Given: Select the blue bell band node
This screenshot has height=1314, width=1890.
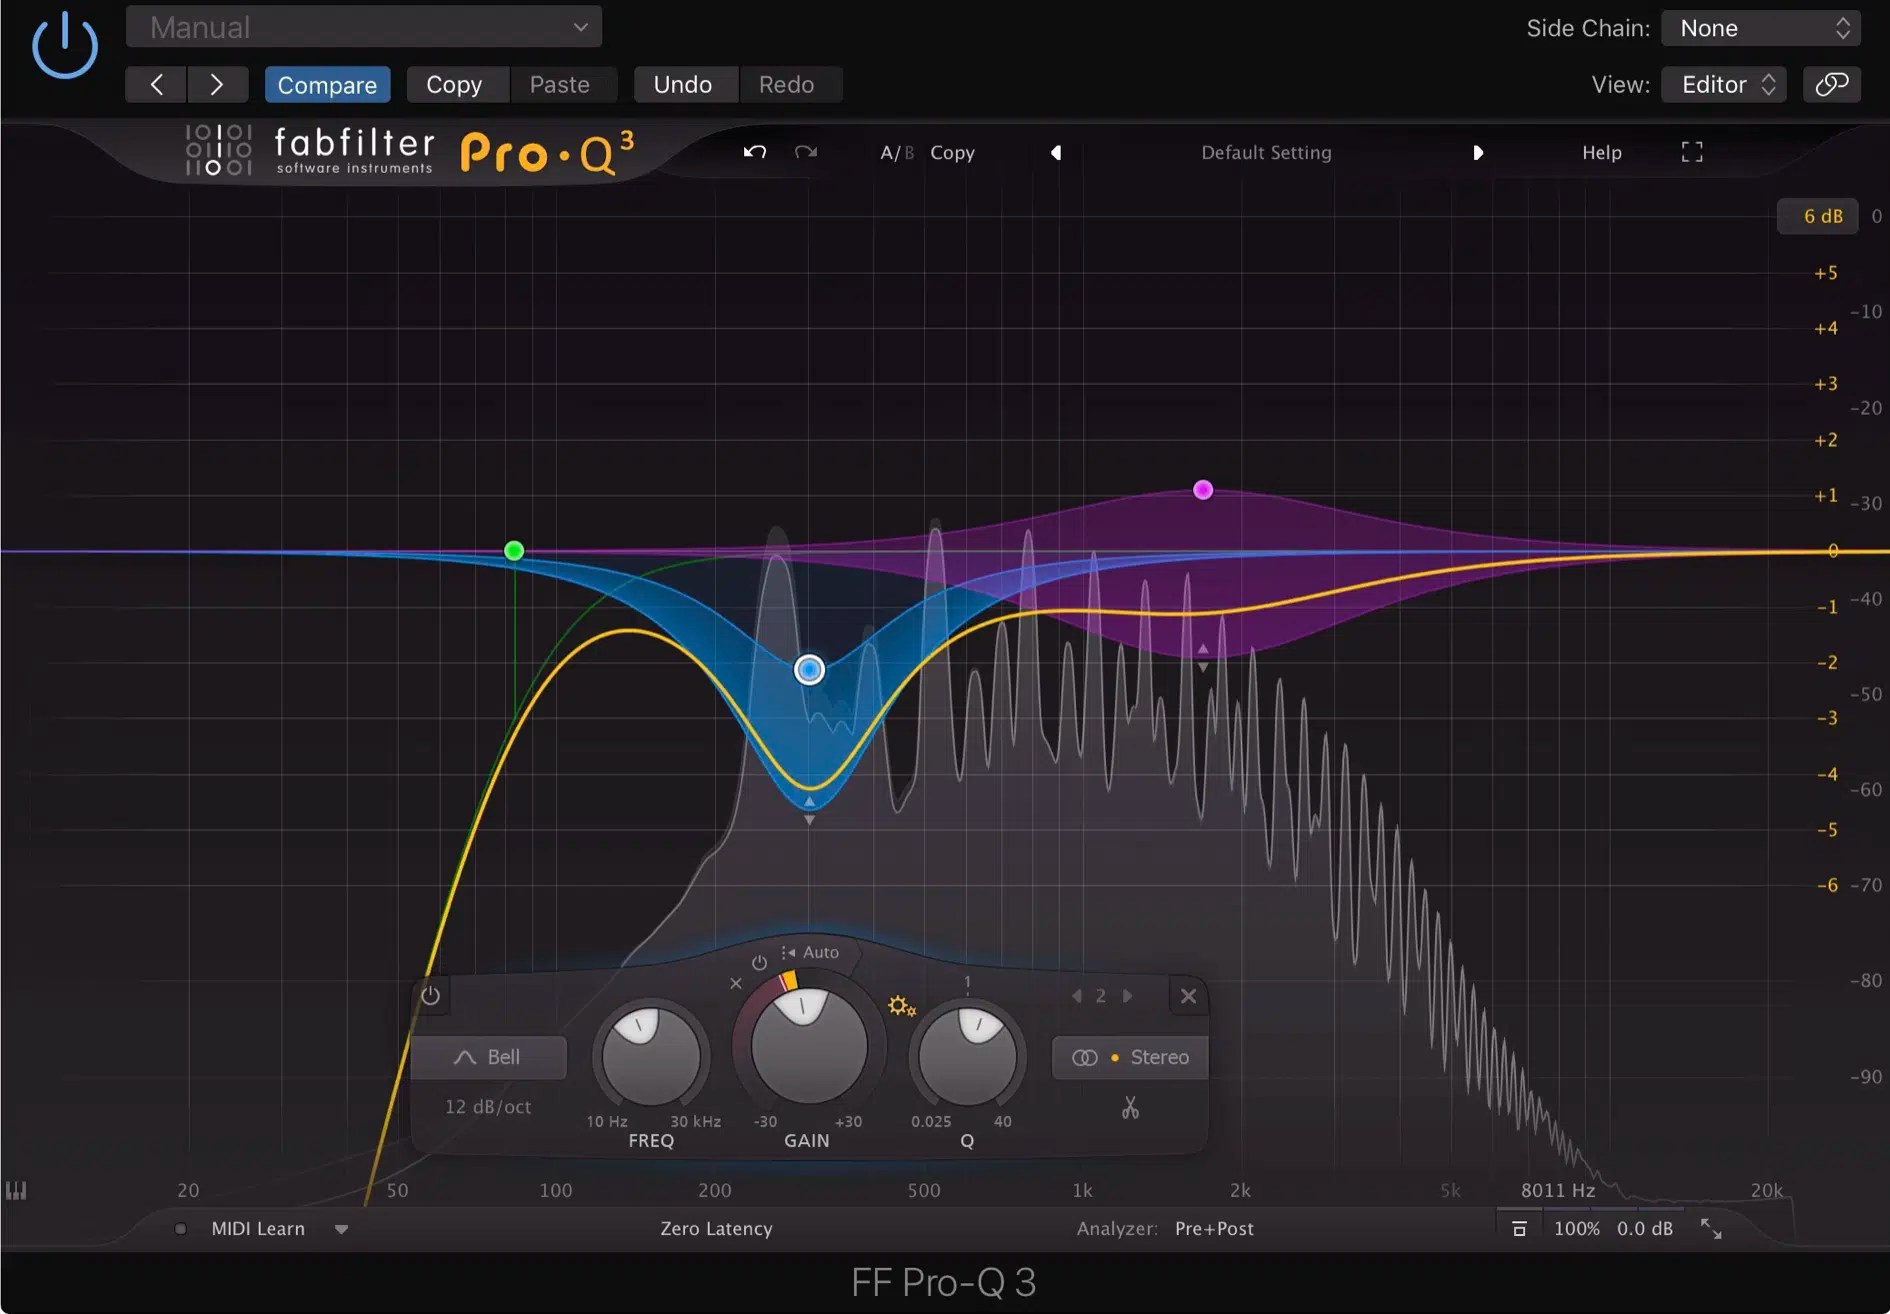Looking at the screenshot, I should point(809,669).
